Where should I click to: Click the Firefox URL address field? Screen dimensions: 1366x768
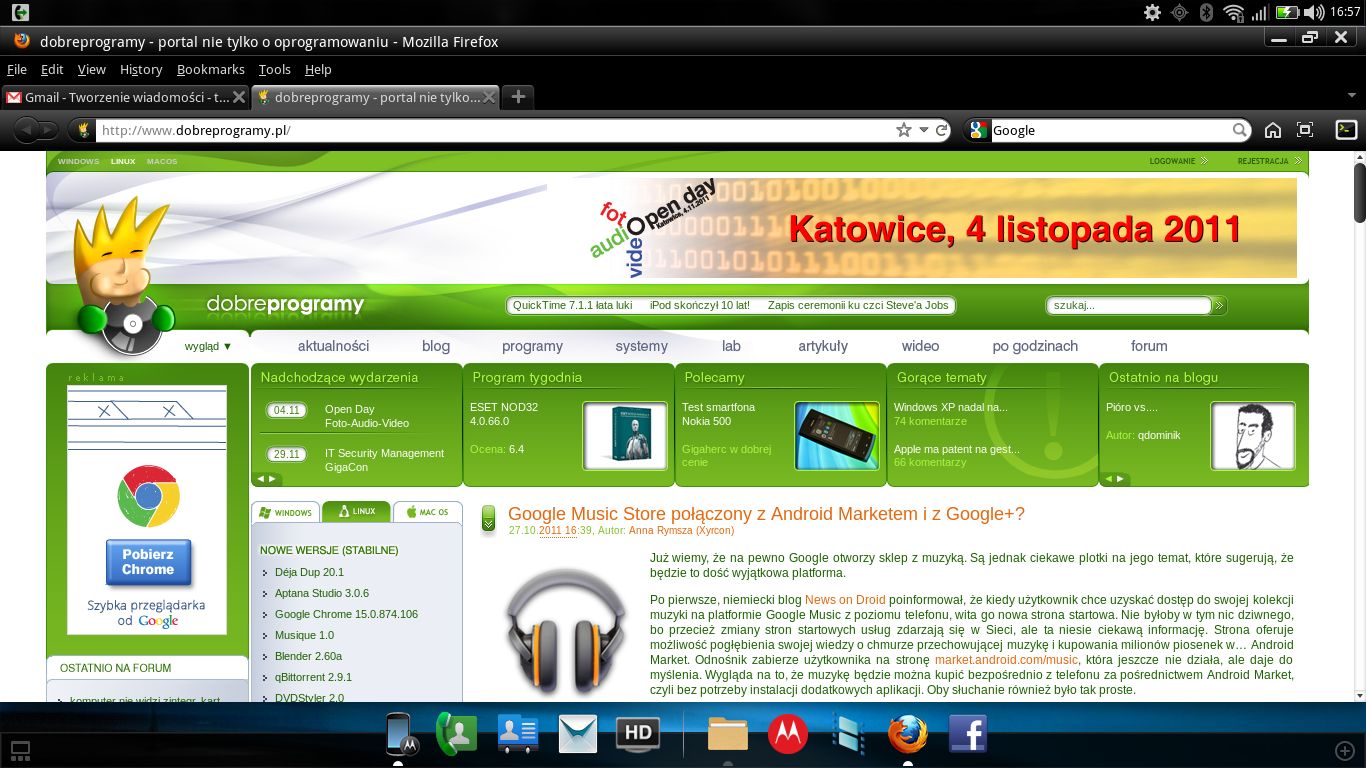click(494, 130)
